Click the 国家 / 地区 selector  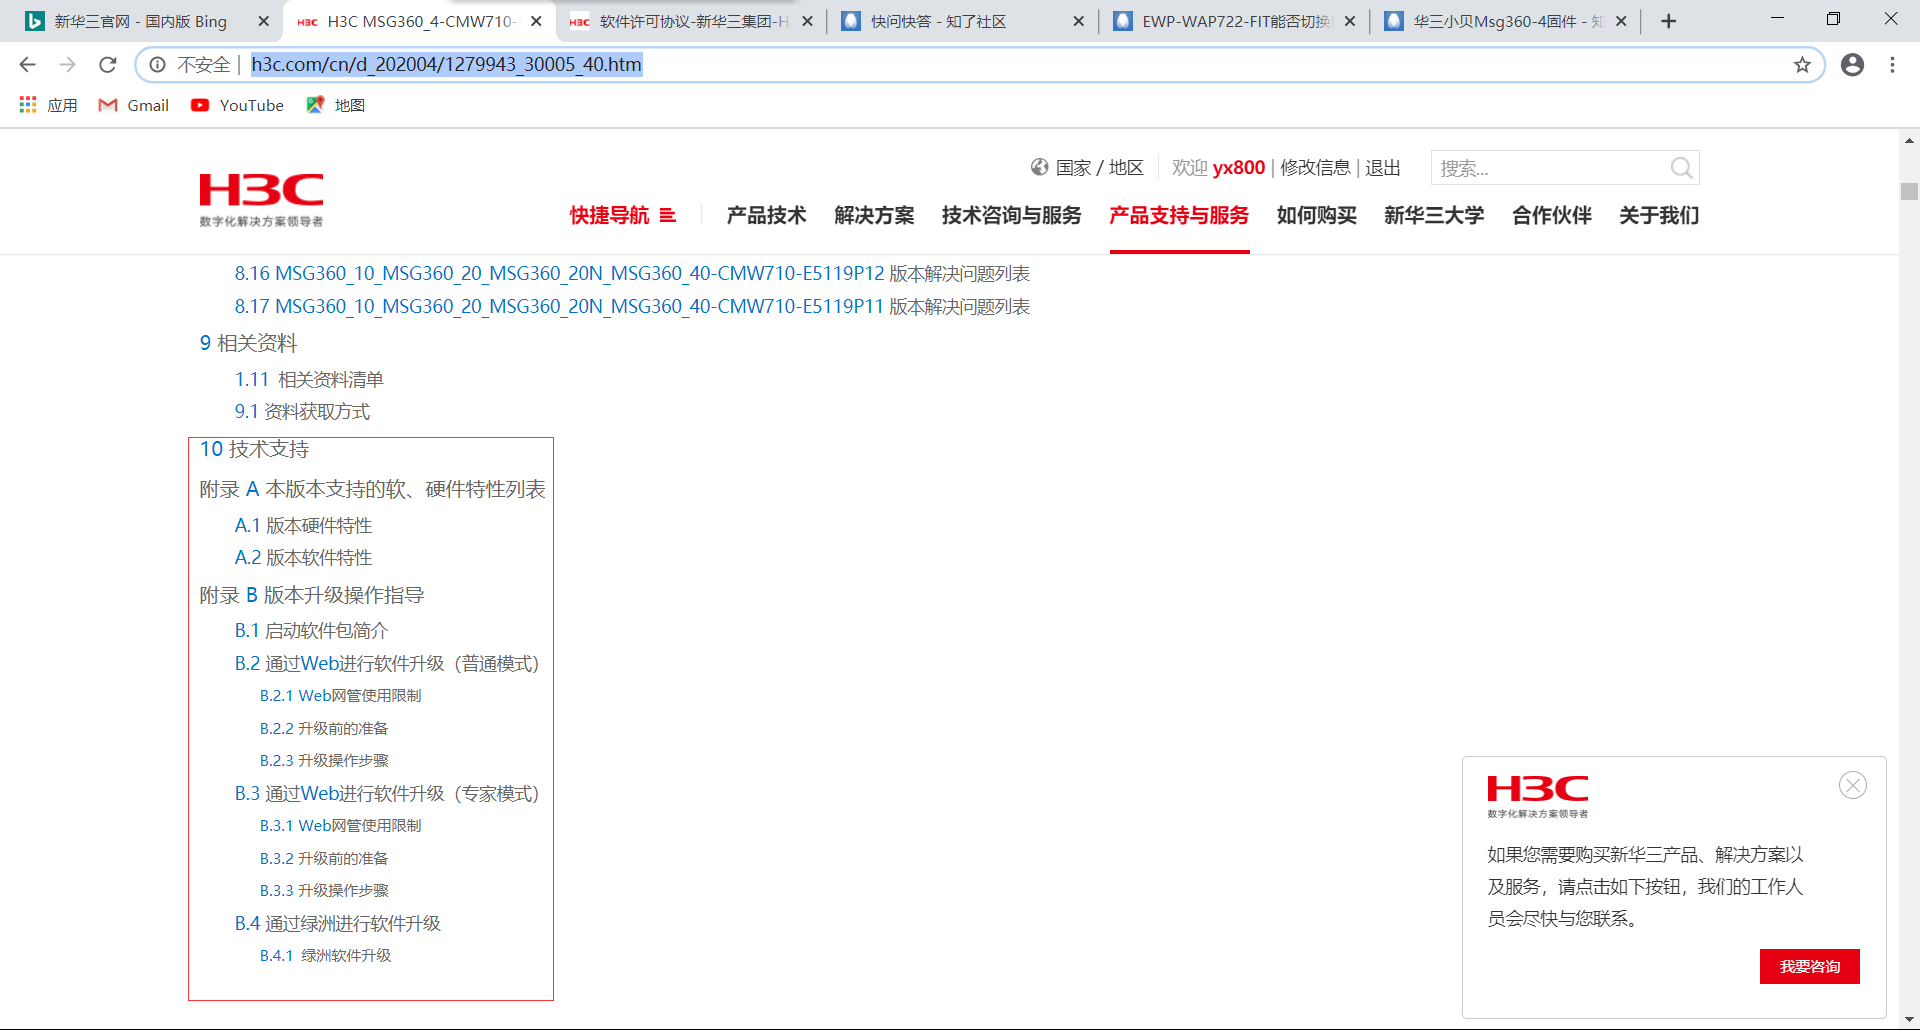click(1099, 168)
